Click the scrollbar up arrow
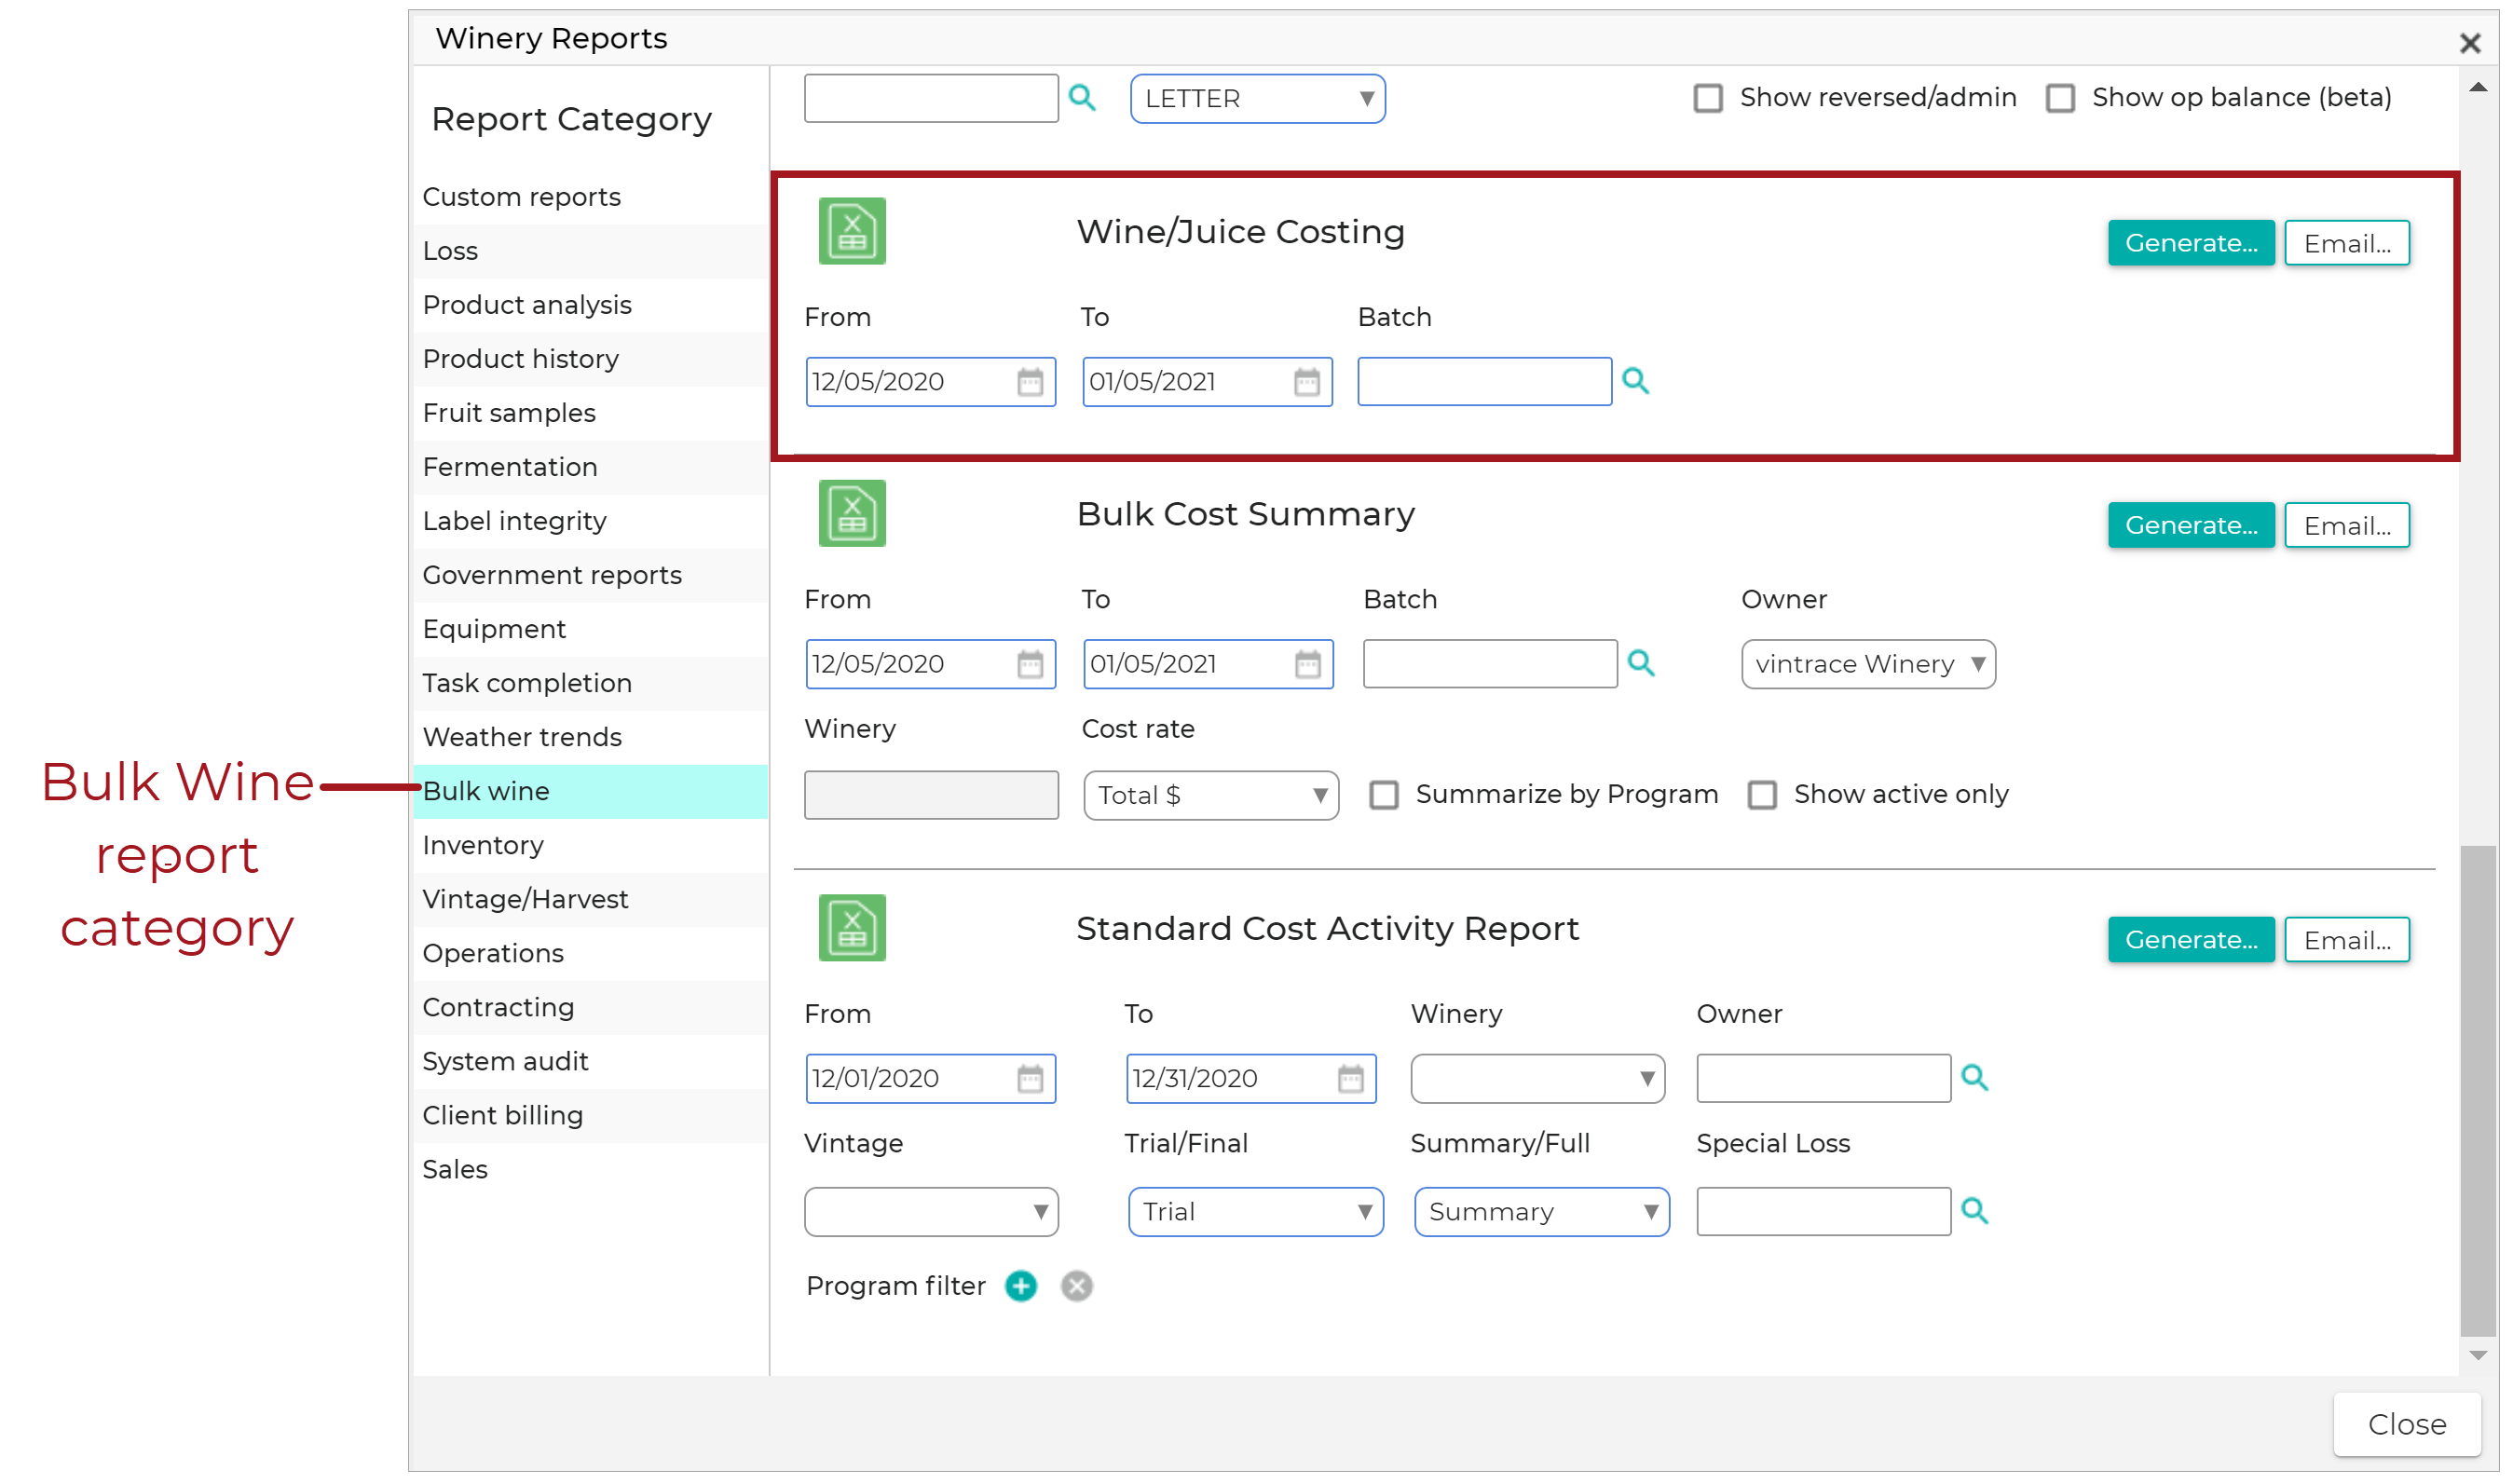2513x1484 pixels. (x=2477, y=87)
